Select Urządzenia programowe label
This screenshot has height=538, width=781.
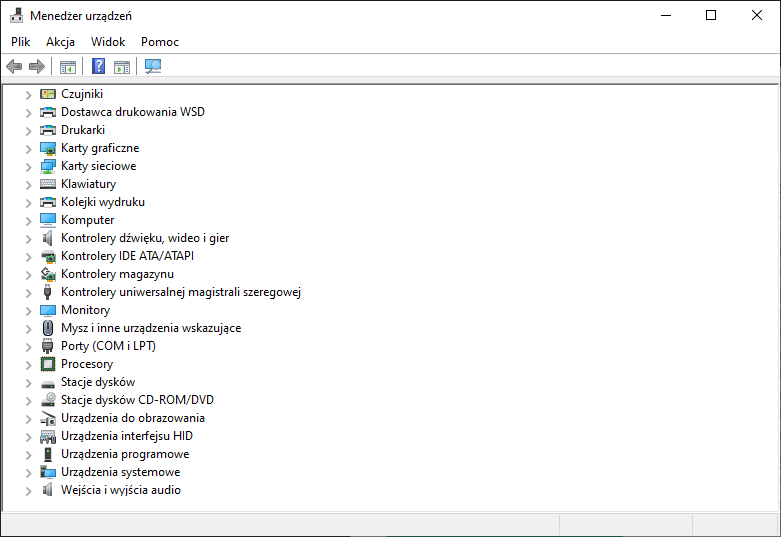click(x=125, y=454)
